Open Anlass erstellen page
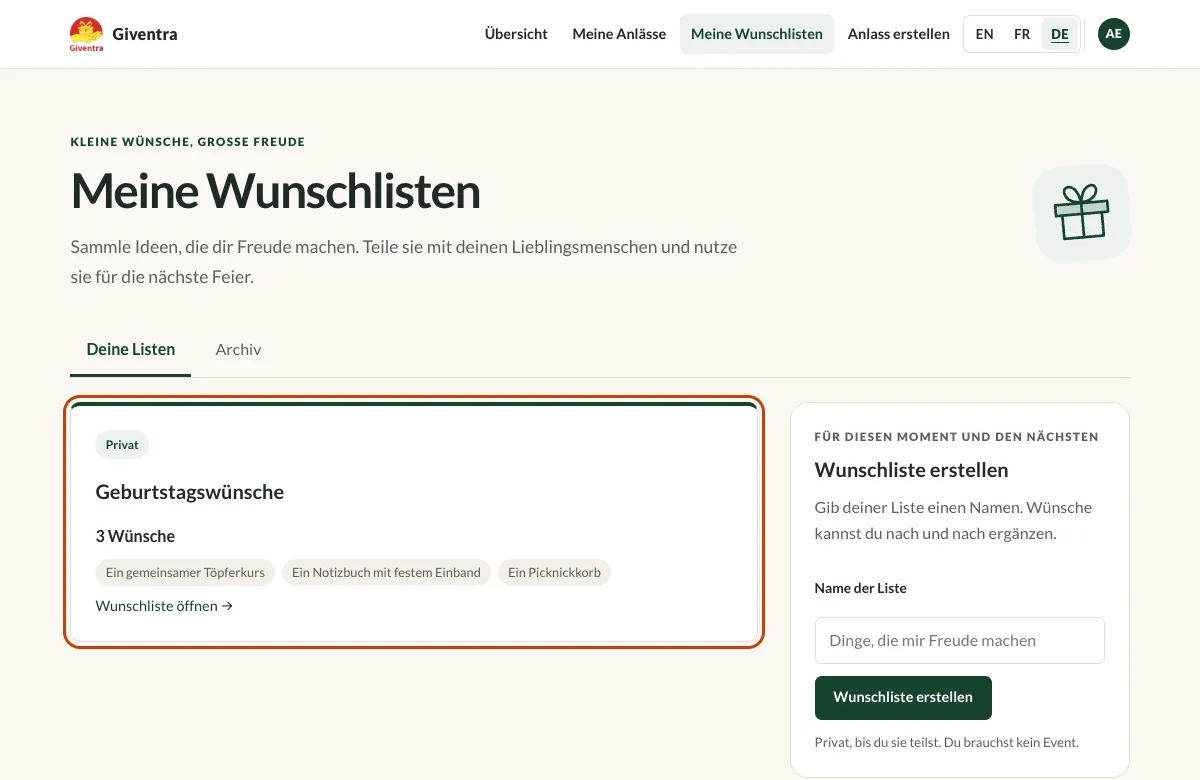 tap(899, 34)
